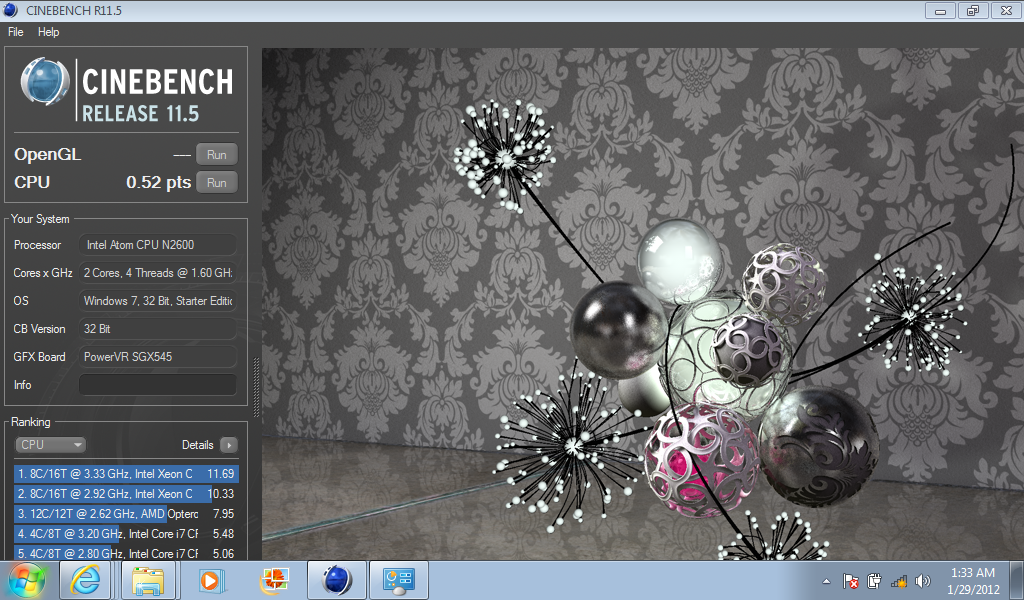Open the Help menu
This screenshot has width=1024, height=600.
(48, 32)
